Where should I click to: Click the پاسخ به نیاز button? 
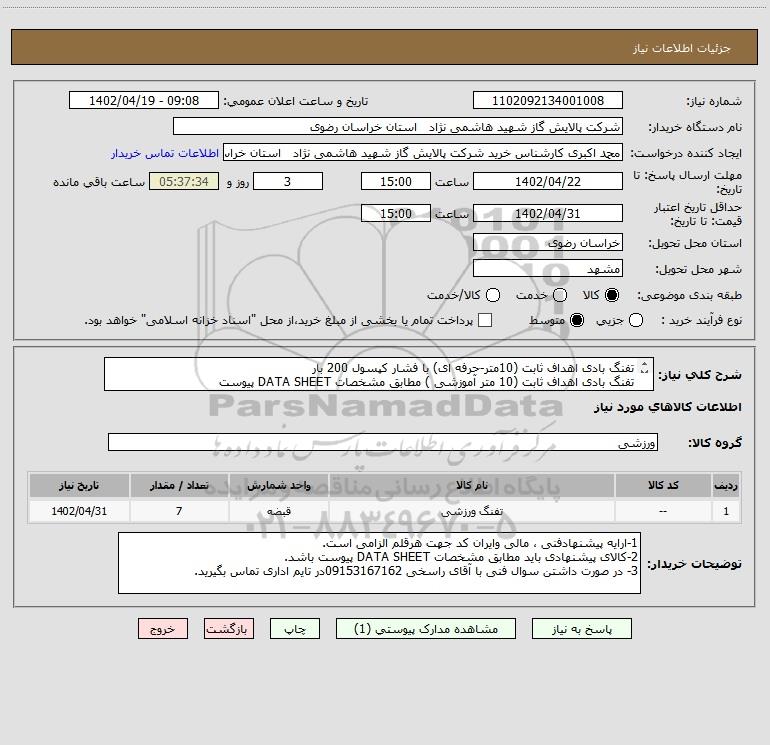[582, 629]
